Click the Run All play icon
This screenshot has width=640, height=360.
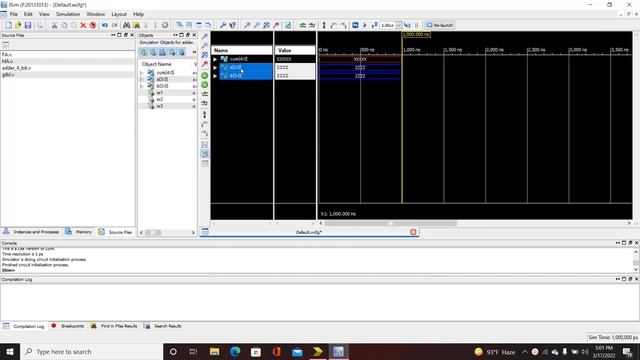tap(365, 25)
